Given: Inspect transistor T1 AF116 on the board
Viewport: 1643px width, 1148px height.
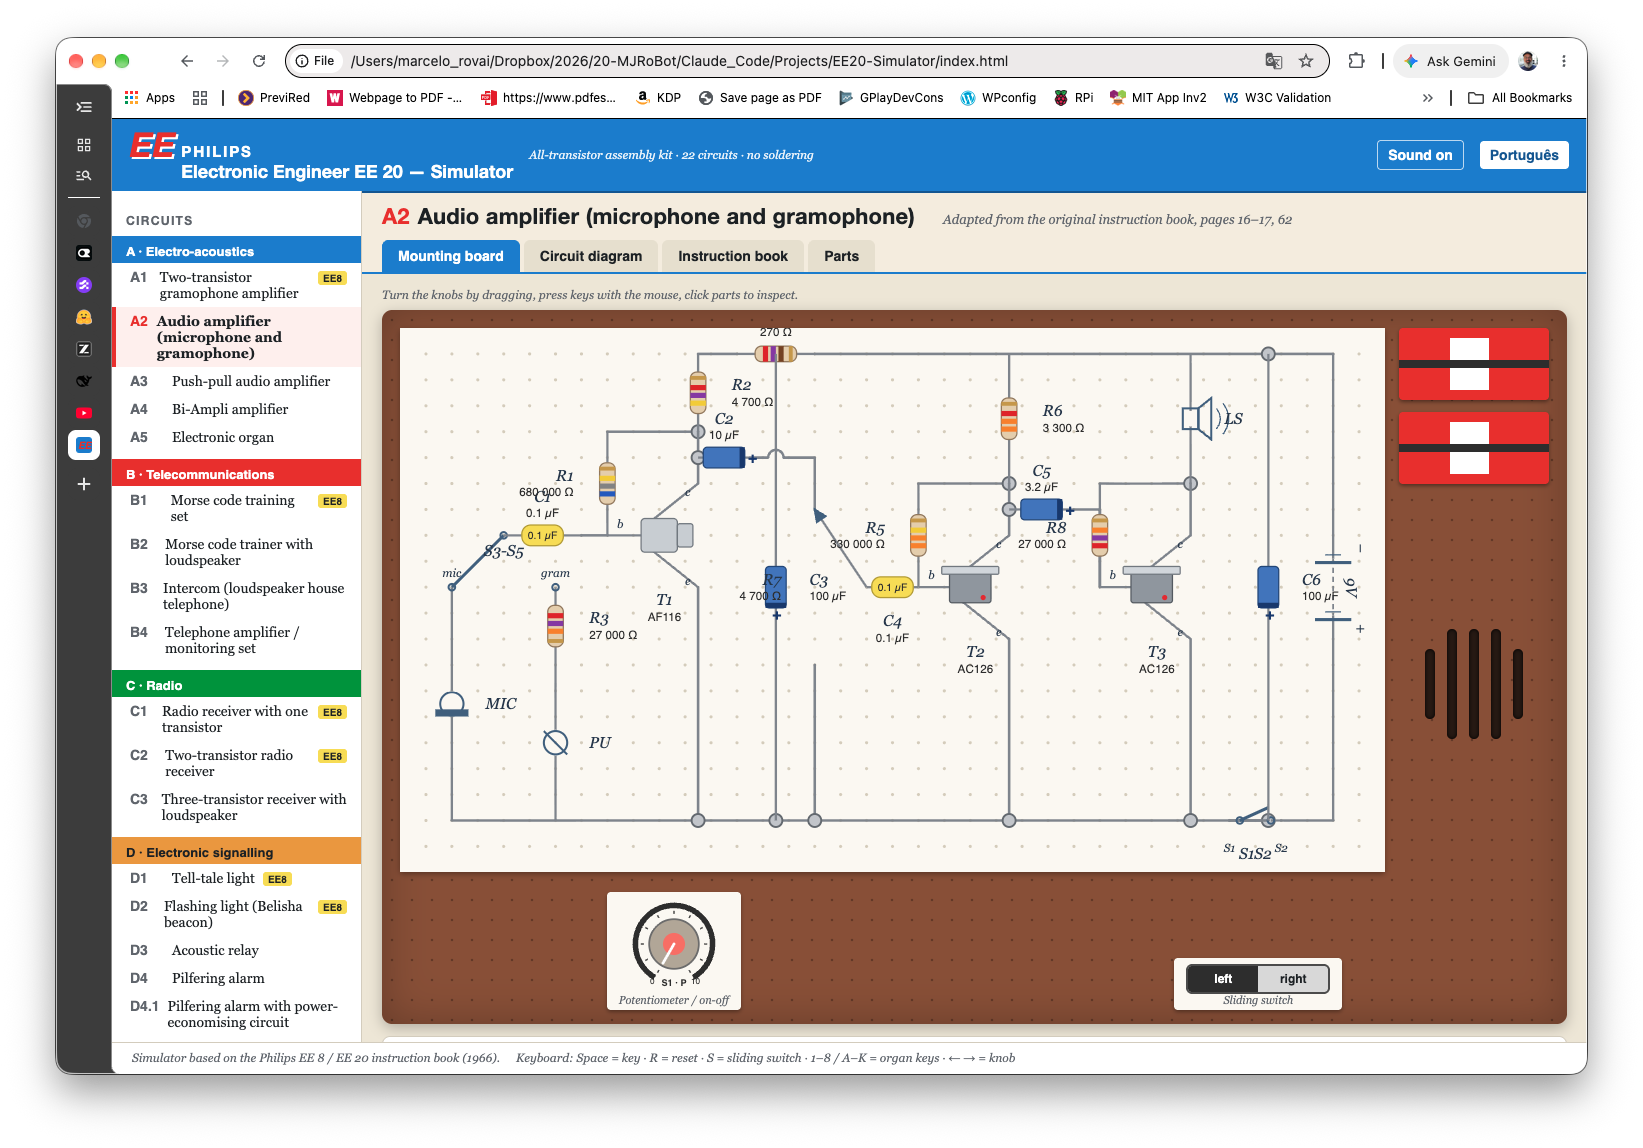Looking at the screenshot, I should pyautogui.click(x=666, y=535).
